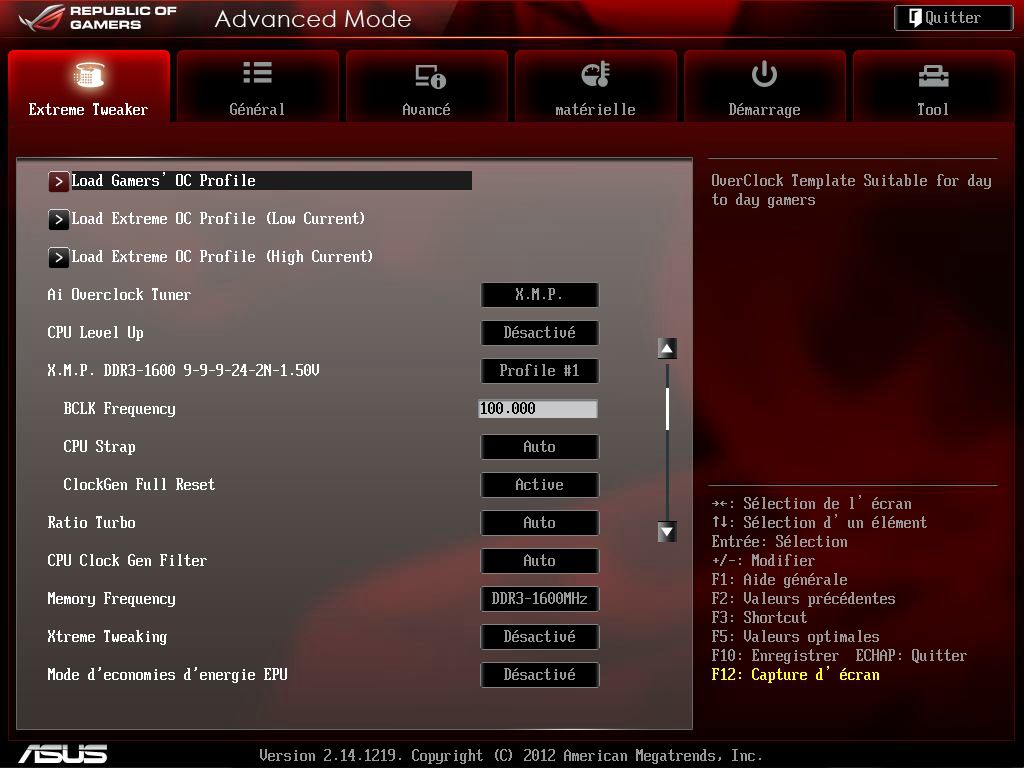Open the Extreme Tweaker tab

(89, 86)
